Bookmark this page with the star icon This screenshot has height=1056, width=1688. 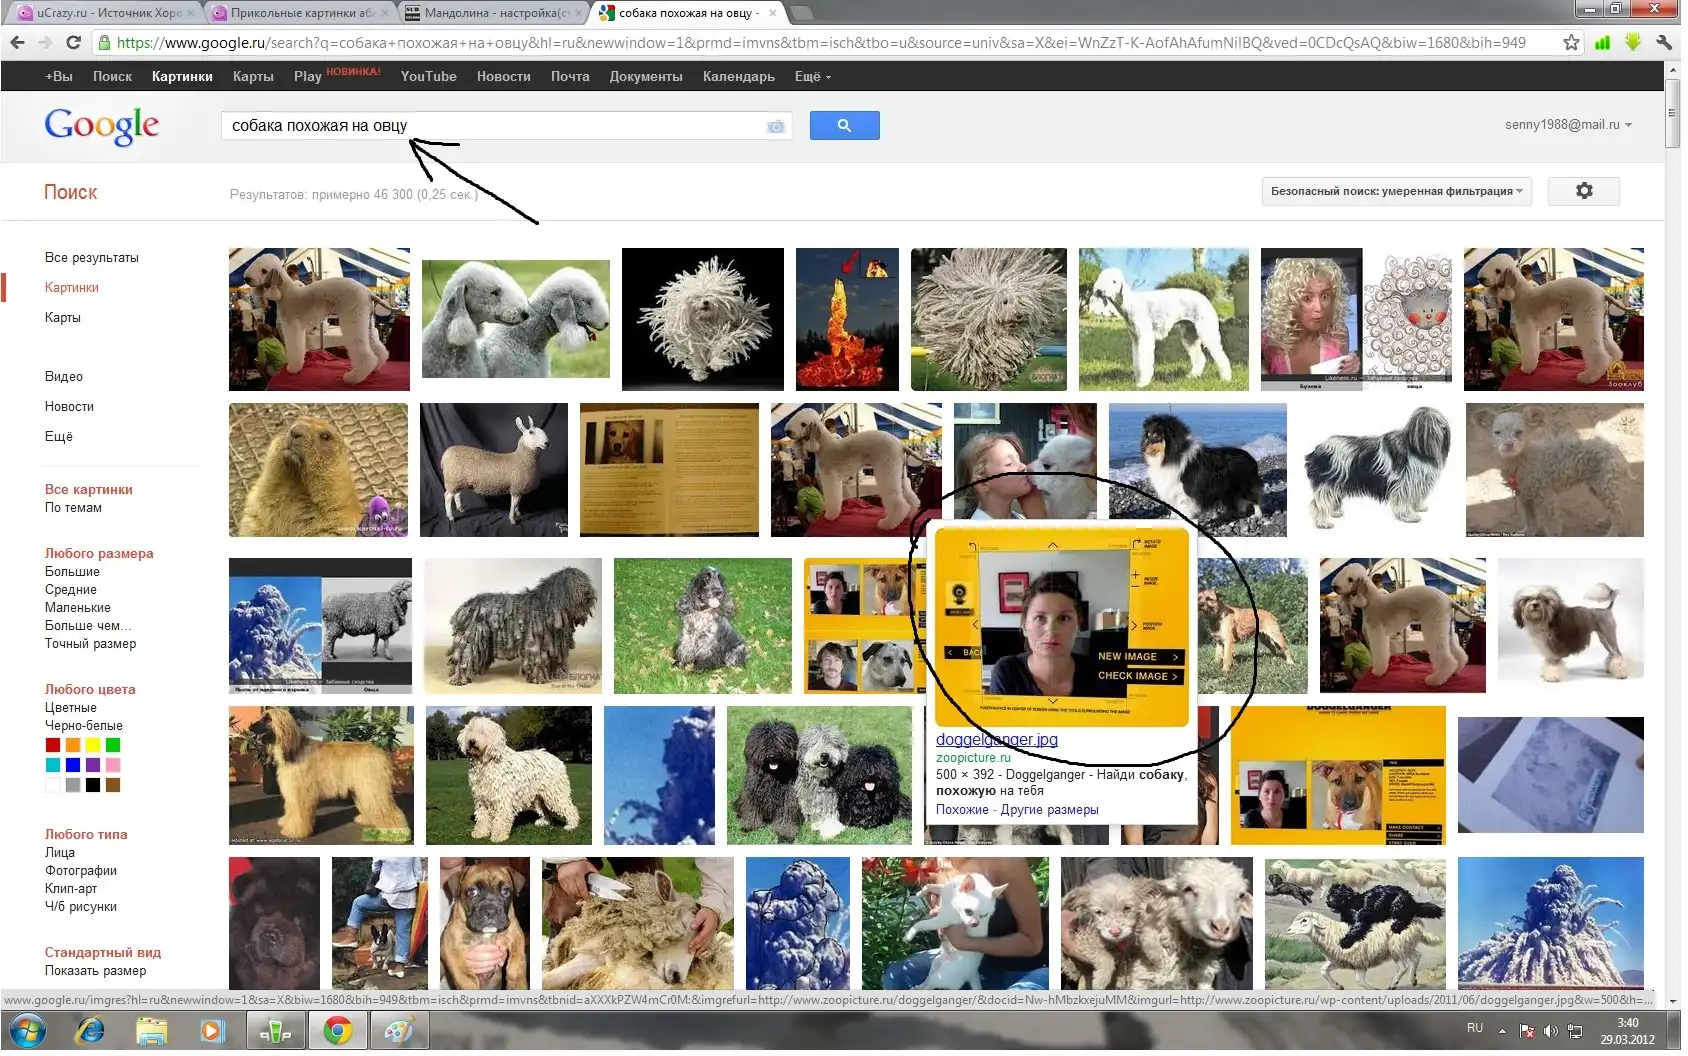coord(1571,42)
